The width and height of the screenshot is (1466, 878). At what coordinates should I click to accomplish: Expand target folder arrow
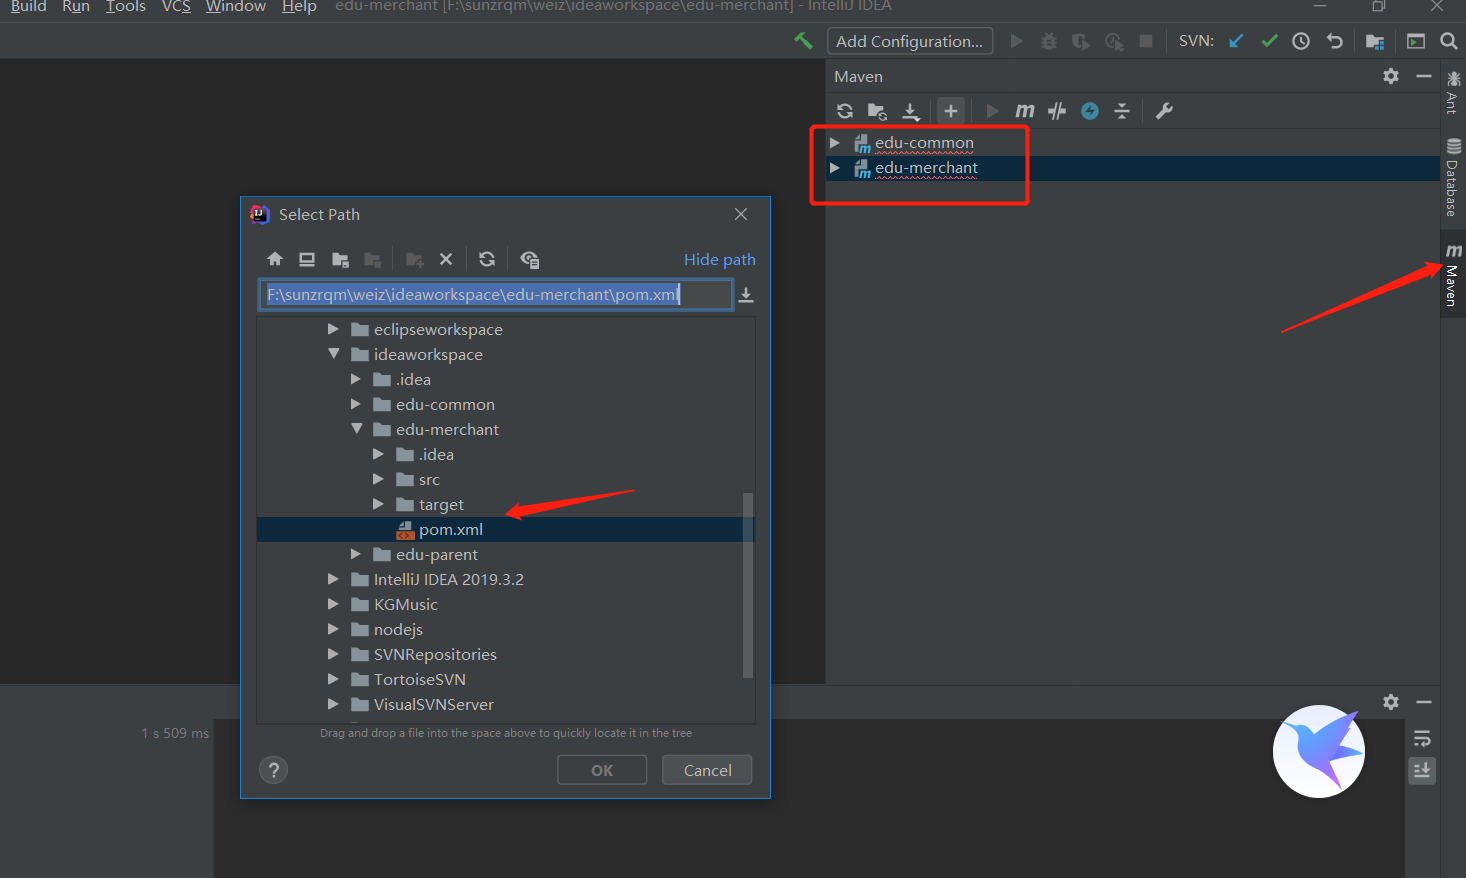[x=378, y=504]
